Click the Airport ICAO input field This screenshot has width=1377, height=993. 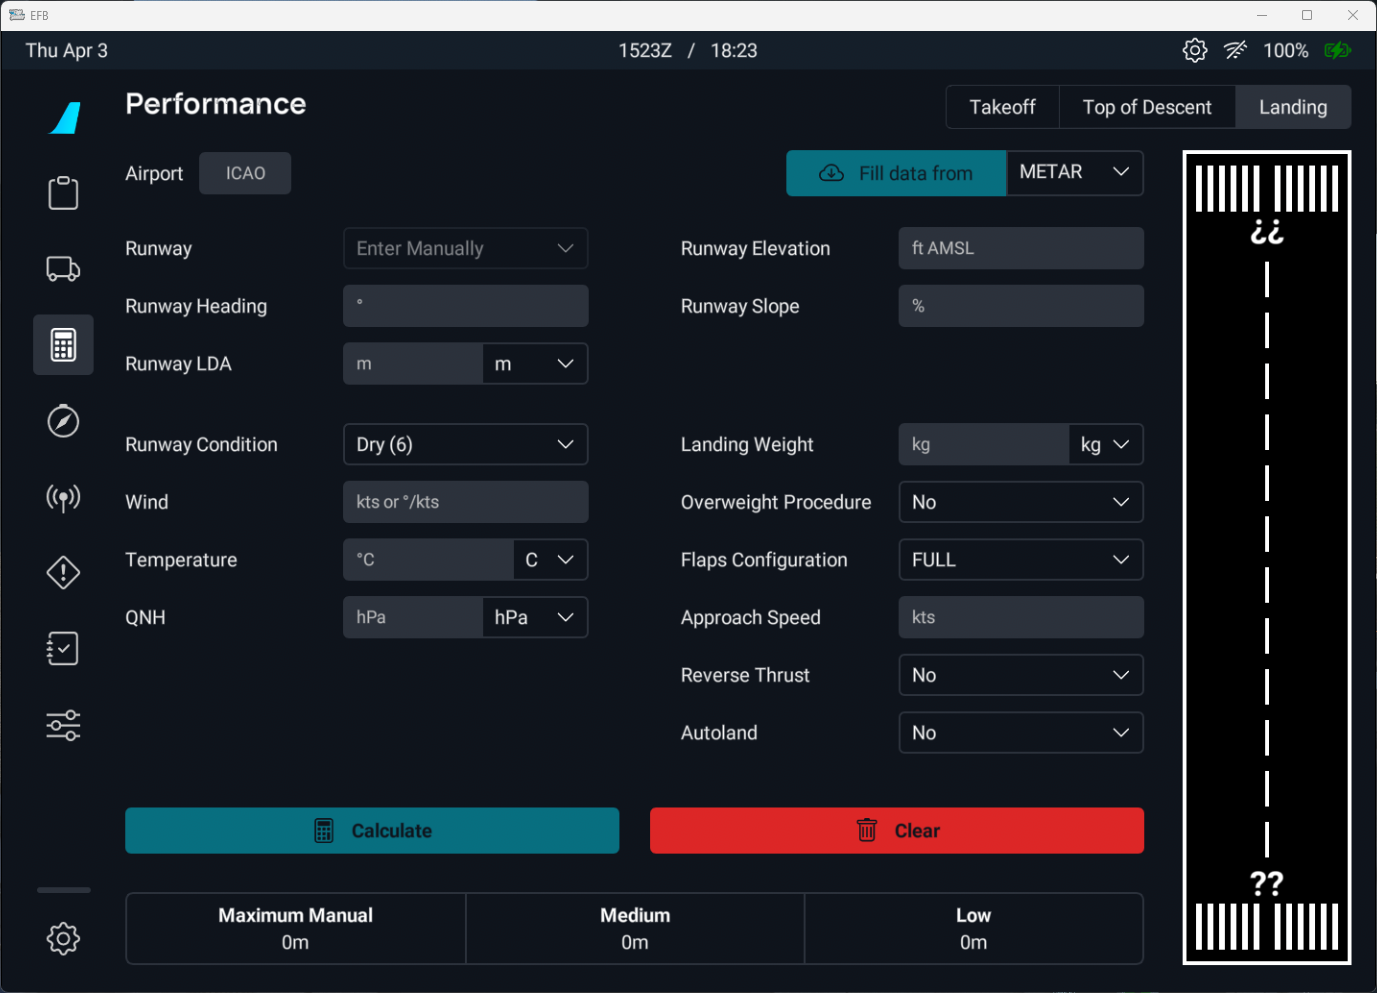pos(245,174)
